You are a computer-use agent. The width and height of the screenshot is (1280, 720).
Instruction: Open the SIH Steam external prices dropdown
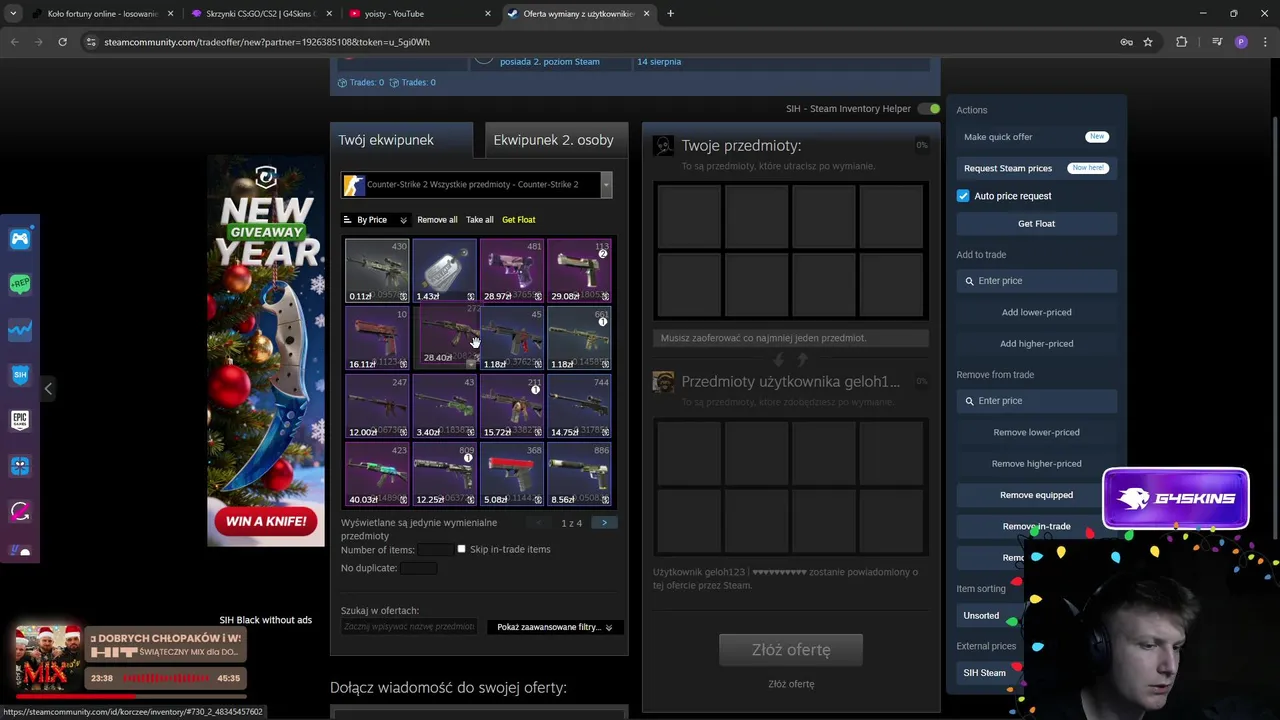click(987, 673)
